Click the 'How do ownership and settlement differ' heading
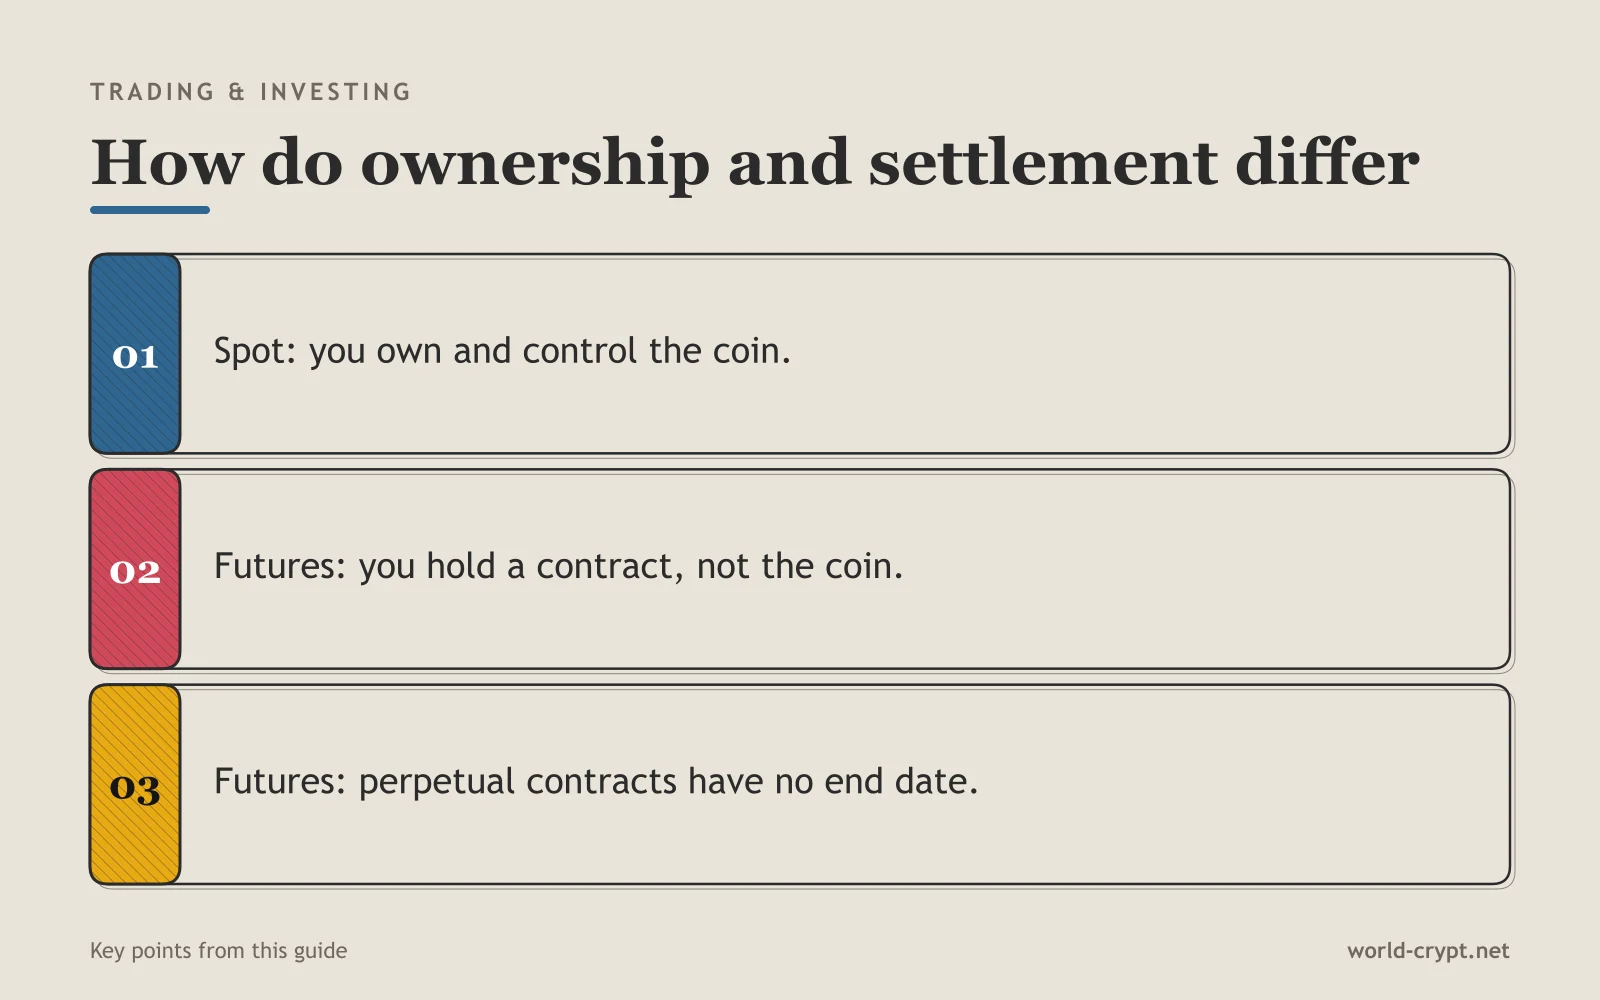Viewport: 1600px width, 1000px height. pyautogui.click(x=755, y=163)
